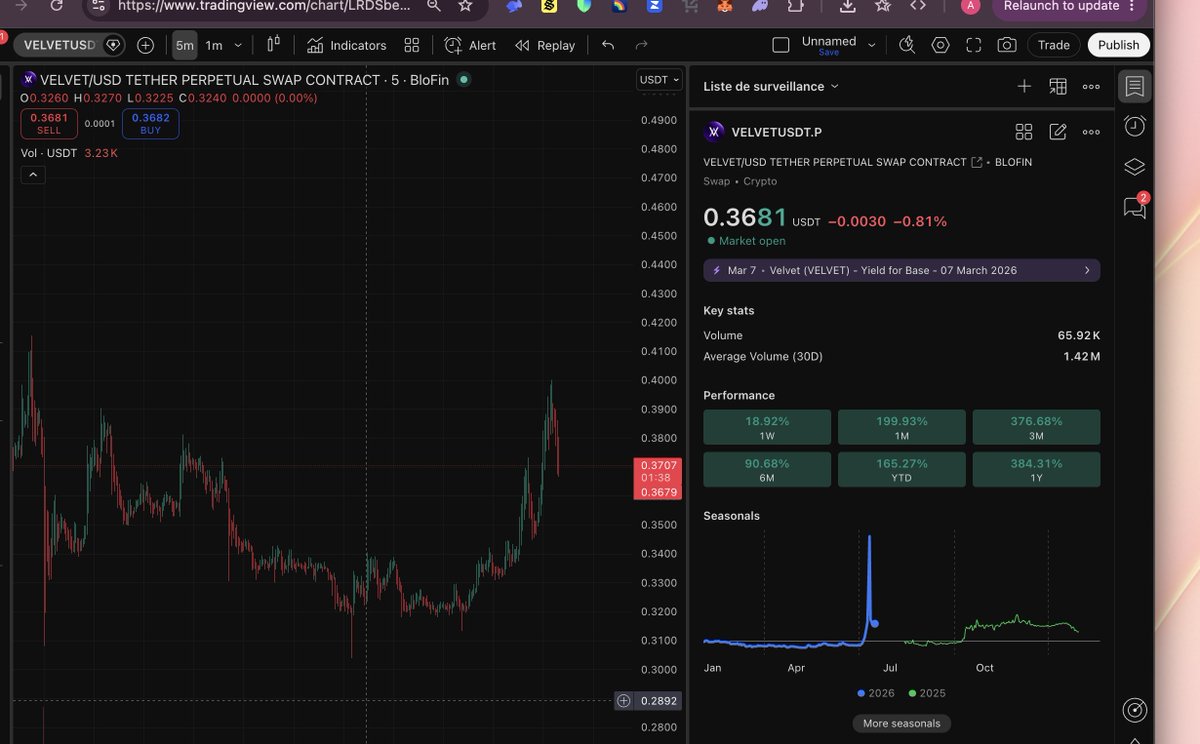Toggle the 2025 seasonals legend series
The height and width of the screenshot is (744, 1200).
(927, 693)
